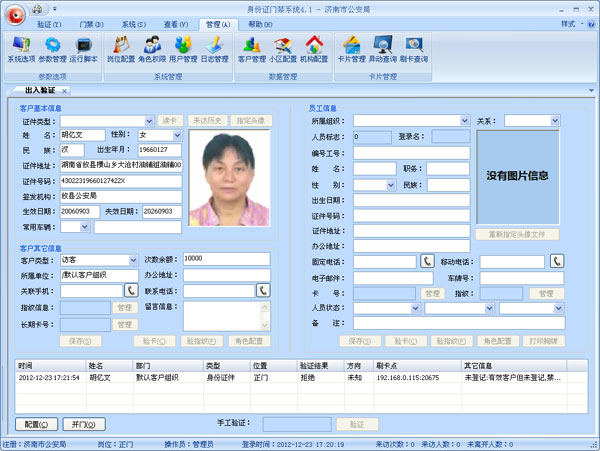Open 卡片管理 card management icon
This screenshot has height=451, width=600.
point(351,49)
